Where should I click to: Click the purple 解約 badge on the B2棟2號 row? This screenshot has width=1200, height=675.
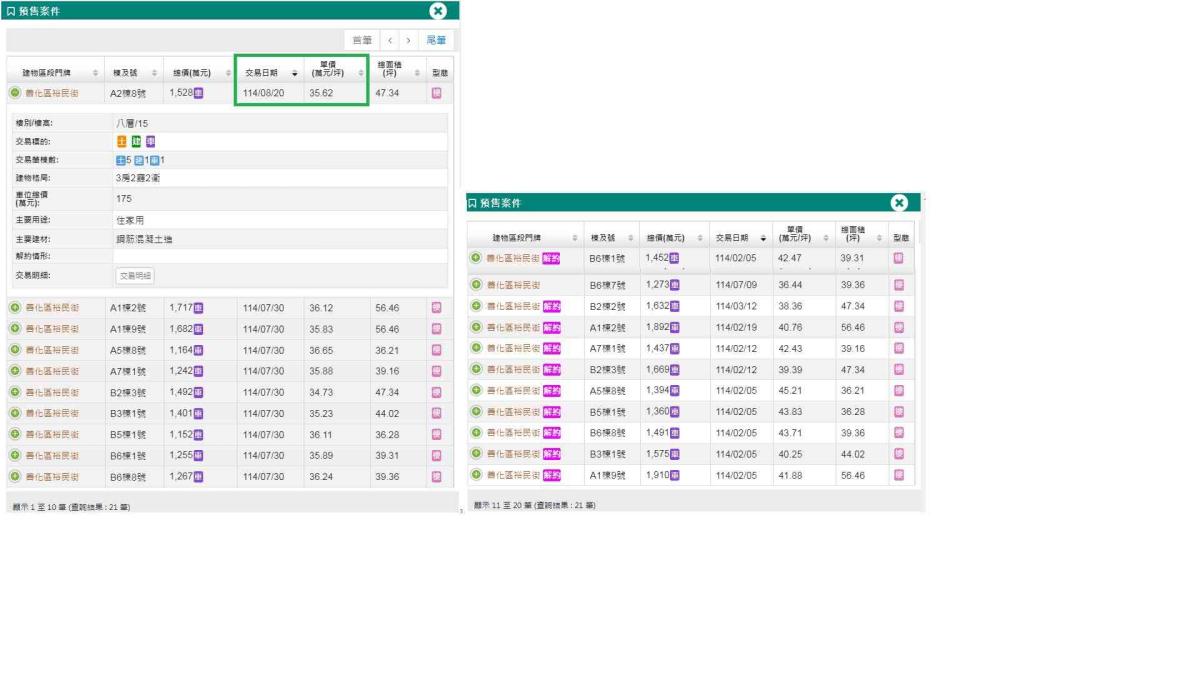551,306
